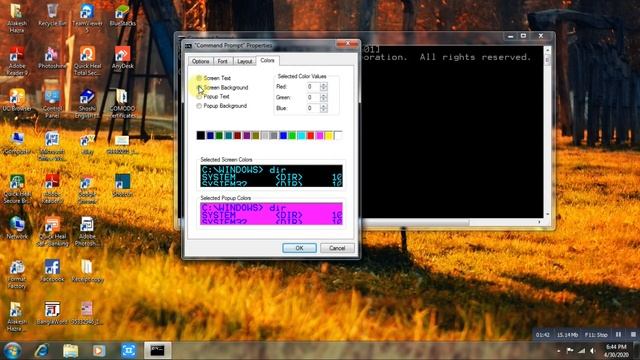
Task: Open the Layout tab
Action: coord(244,61)
